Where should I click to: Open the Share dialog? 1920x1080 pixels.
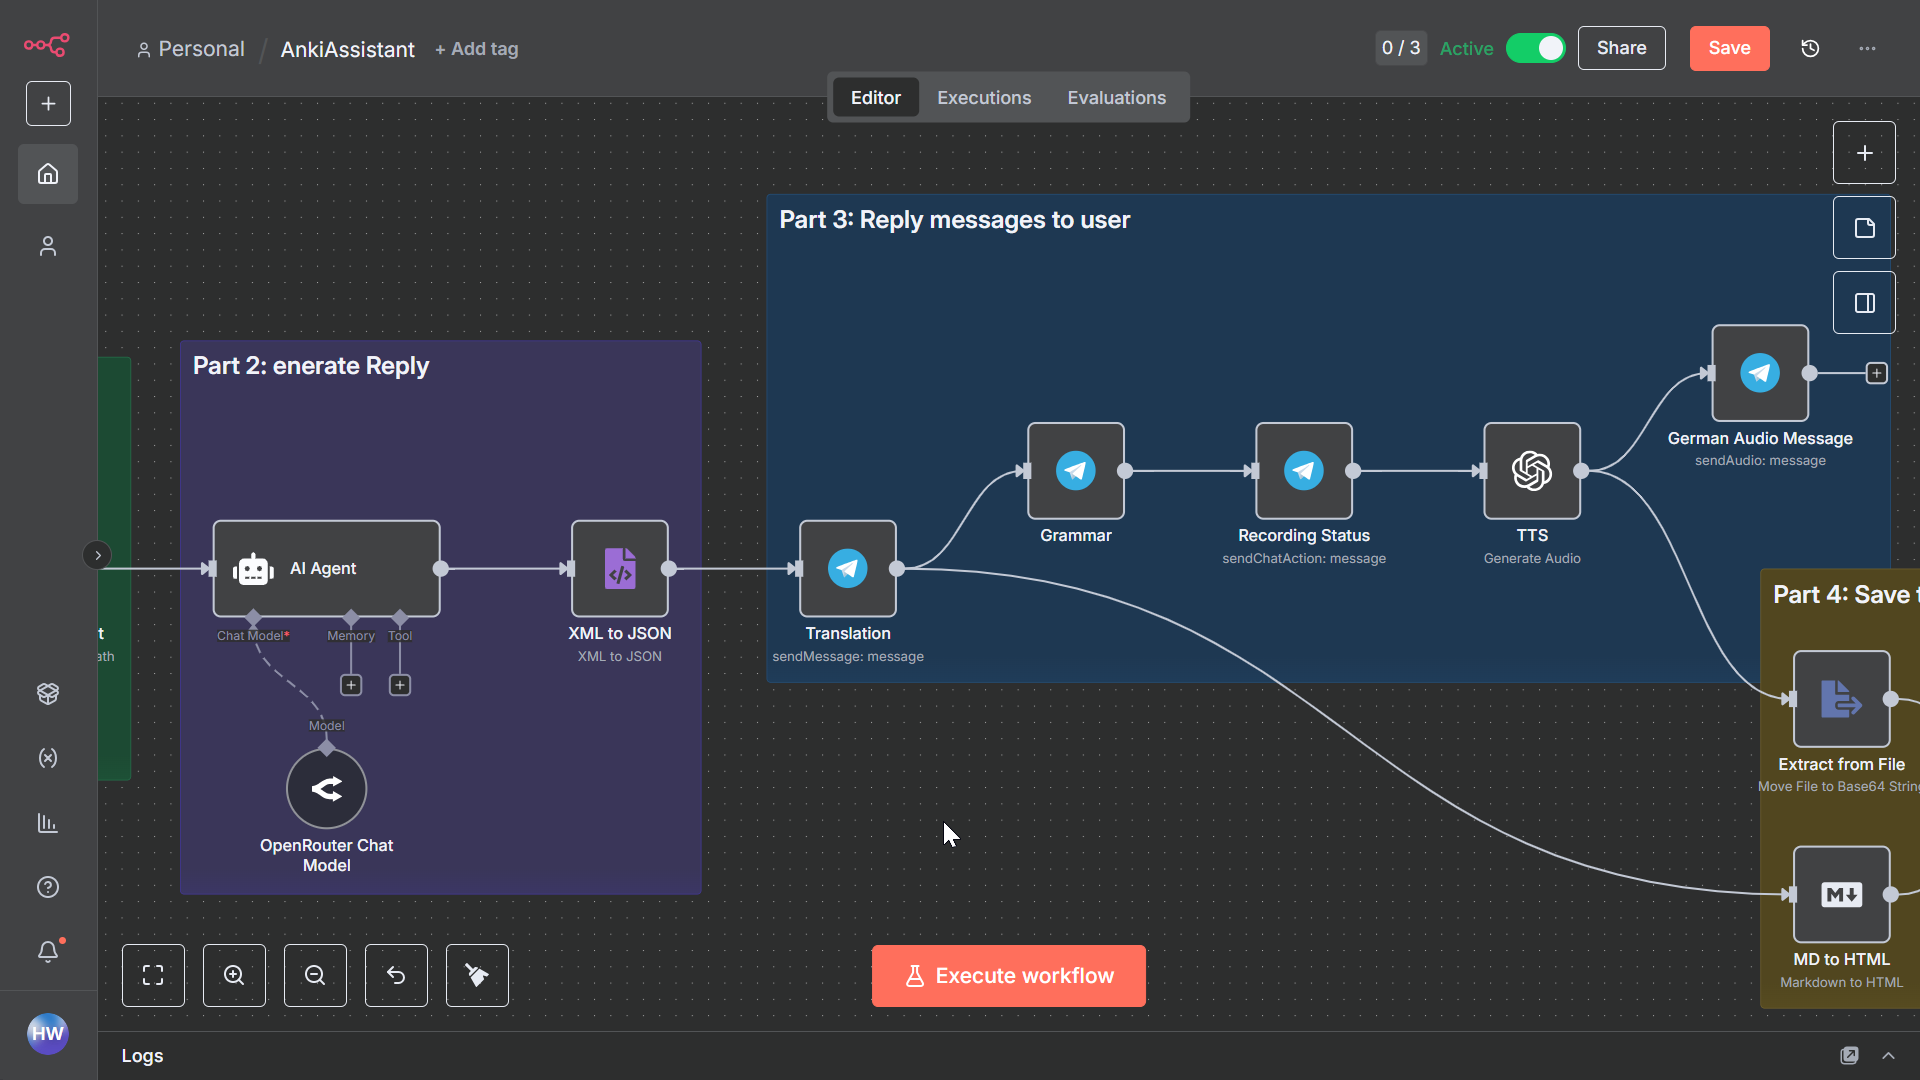(x=1621, y=48)
